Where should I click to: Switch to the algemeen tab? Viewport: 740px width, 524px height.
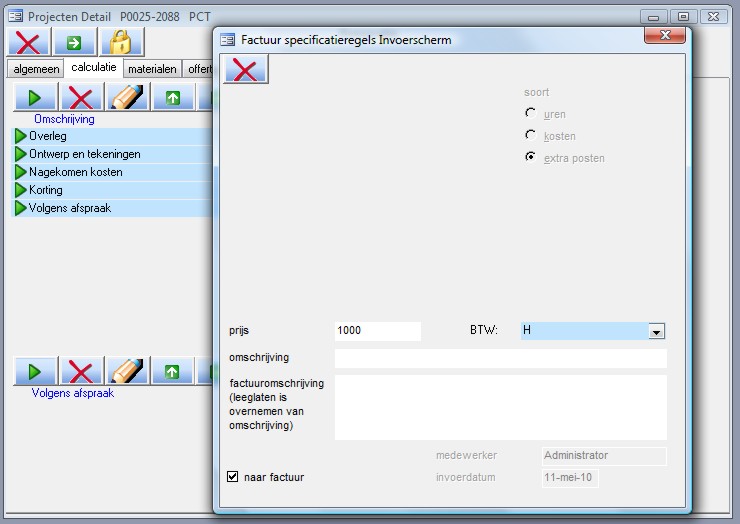click(x=36, y=69)
